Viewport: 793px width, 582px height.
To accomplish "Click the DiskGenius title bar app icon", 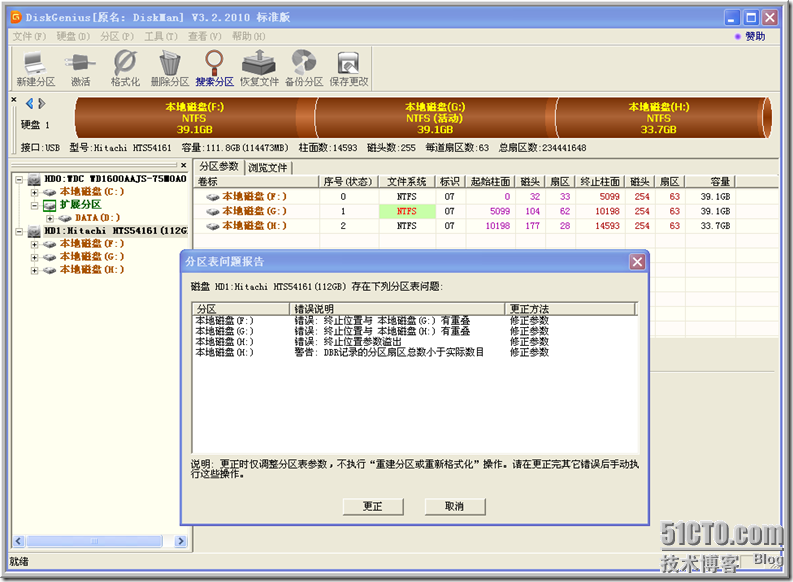I will (16, 18).
